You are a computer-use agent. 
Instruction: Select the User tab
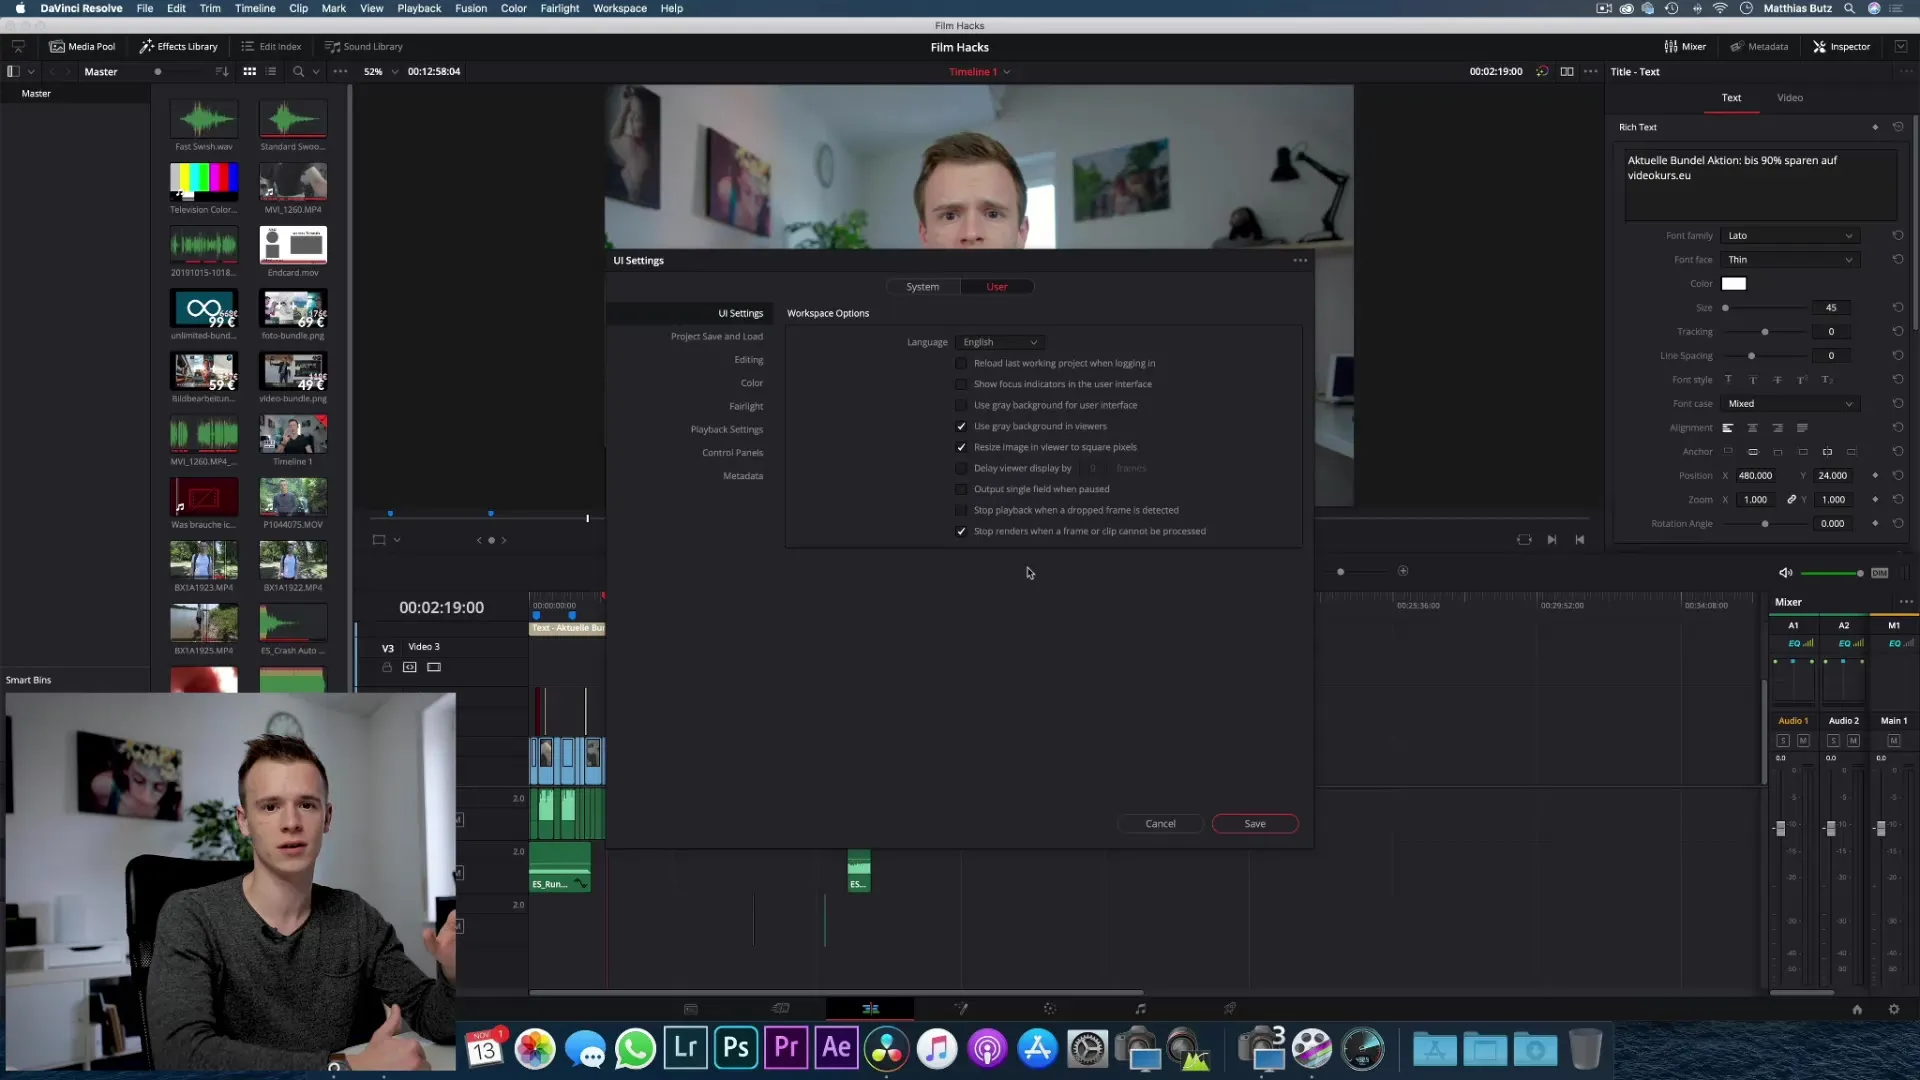pyautogui.click(x=997, y=287)
